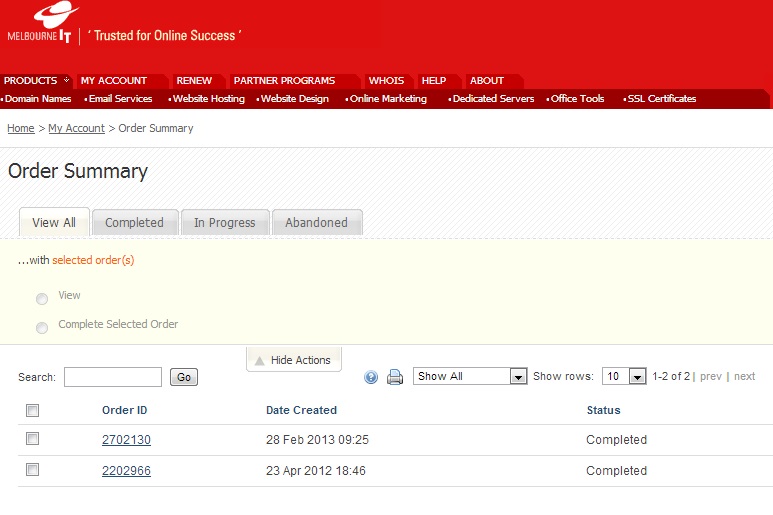
Task: Click the Hide Actions button
Action: [x=294, y=360]
